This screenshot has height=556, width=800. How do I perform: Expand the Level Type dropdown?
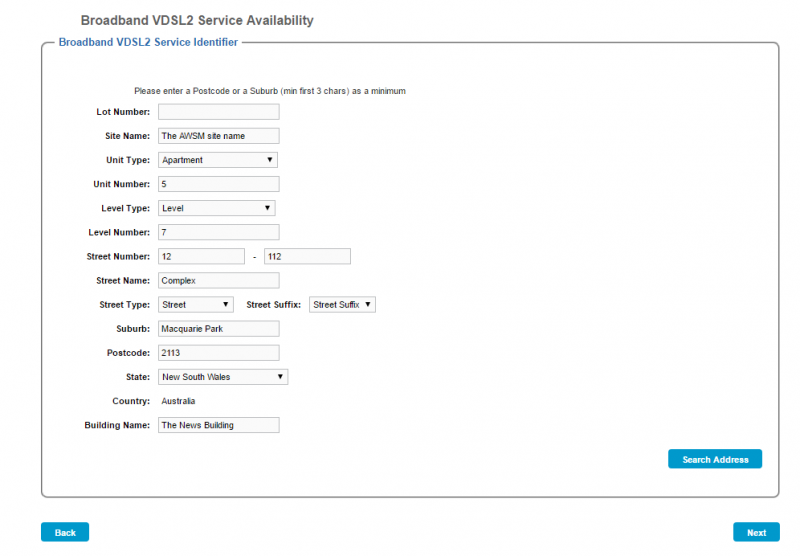coord(217,208)
